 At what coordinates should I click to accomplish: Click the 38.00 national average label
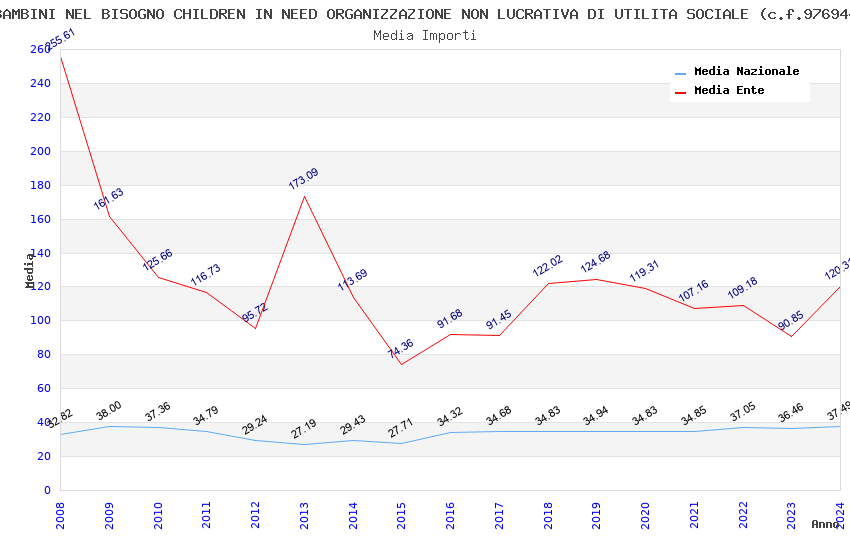(x=108, y=411)
